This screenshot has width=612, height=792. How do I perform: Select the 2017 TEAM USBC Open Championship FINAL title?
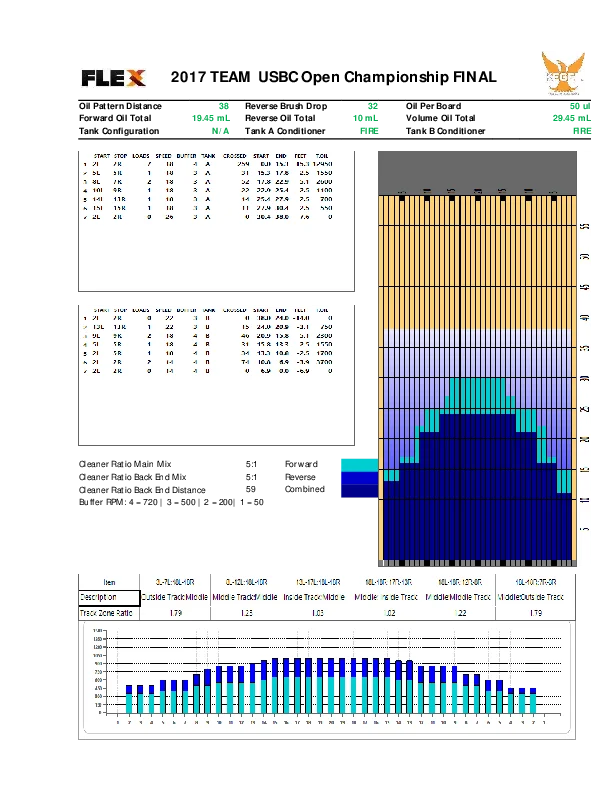click(x=333, y=77)
